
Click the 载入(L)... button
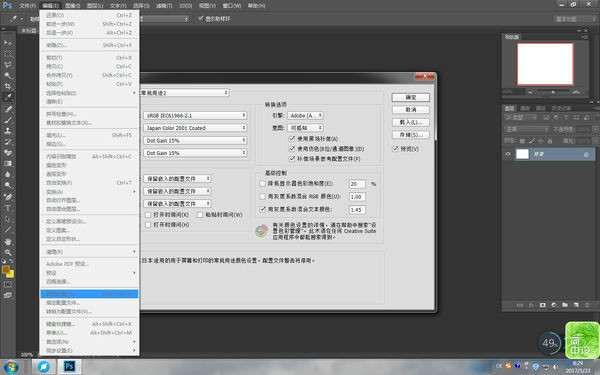(x=411, y=122)
